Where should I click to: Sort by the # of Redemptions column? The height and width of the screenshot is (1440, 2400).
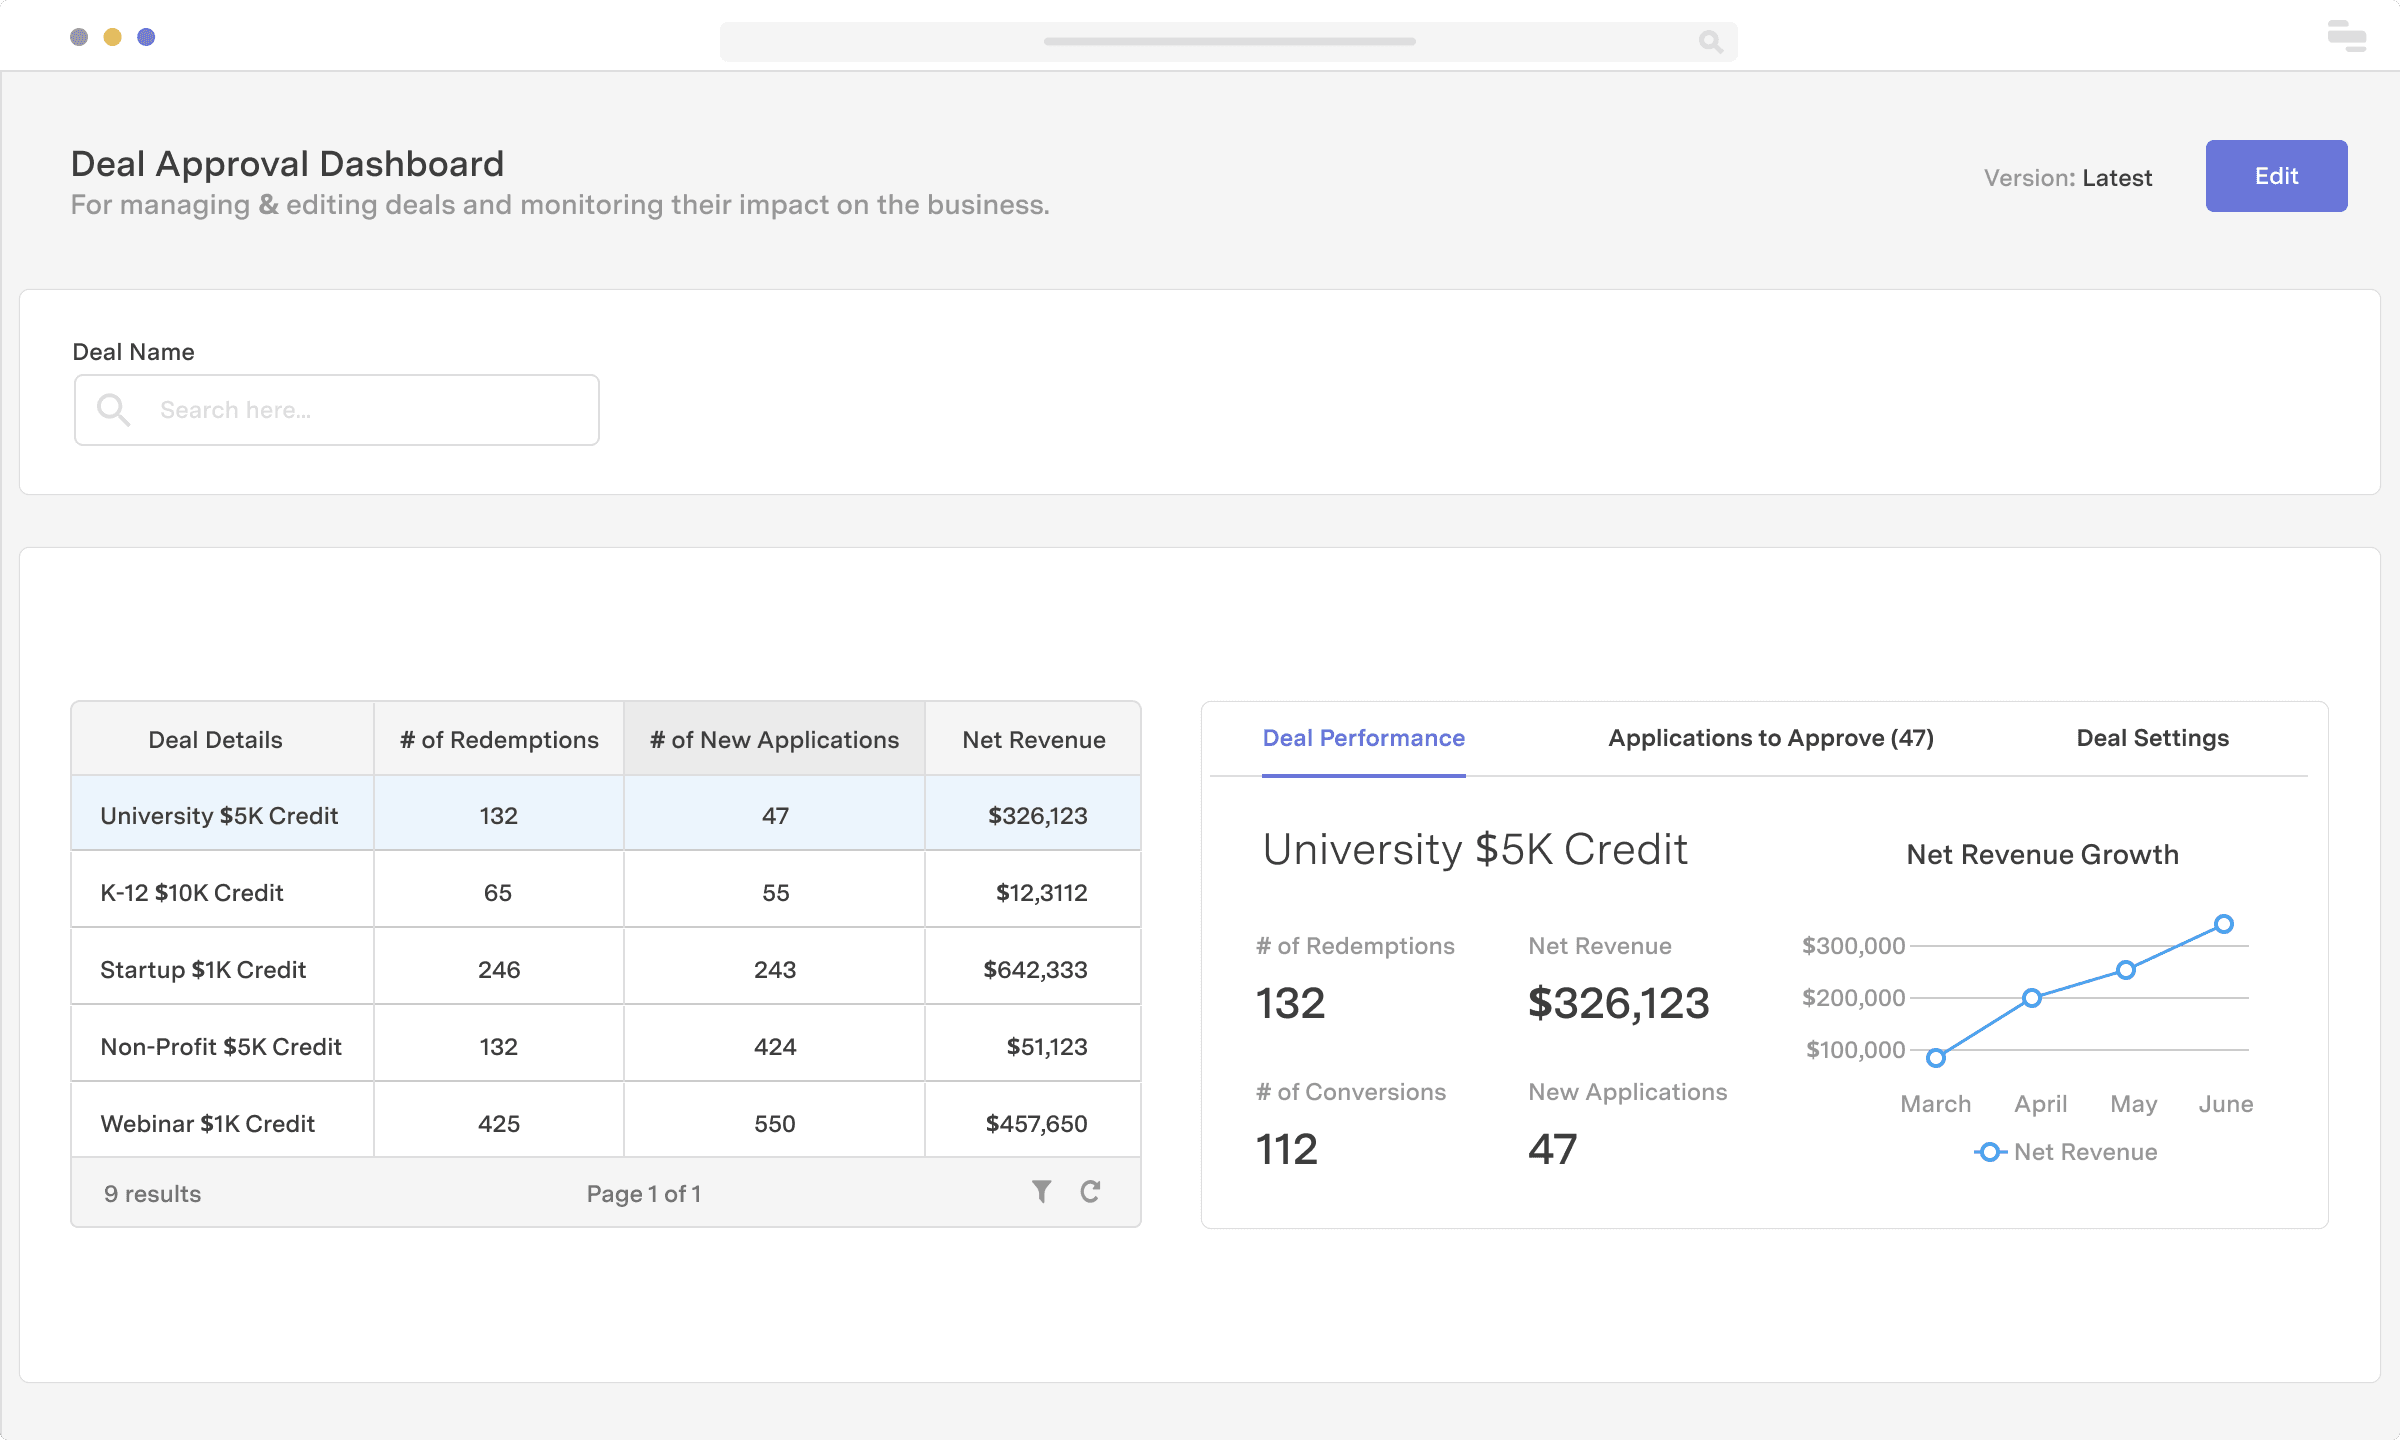click(x=498, y=739)
